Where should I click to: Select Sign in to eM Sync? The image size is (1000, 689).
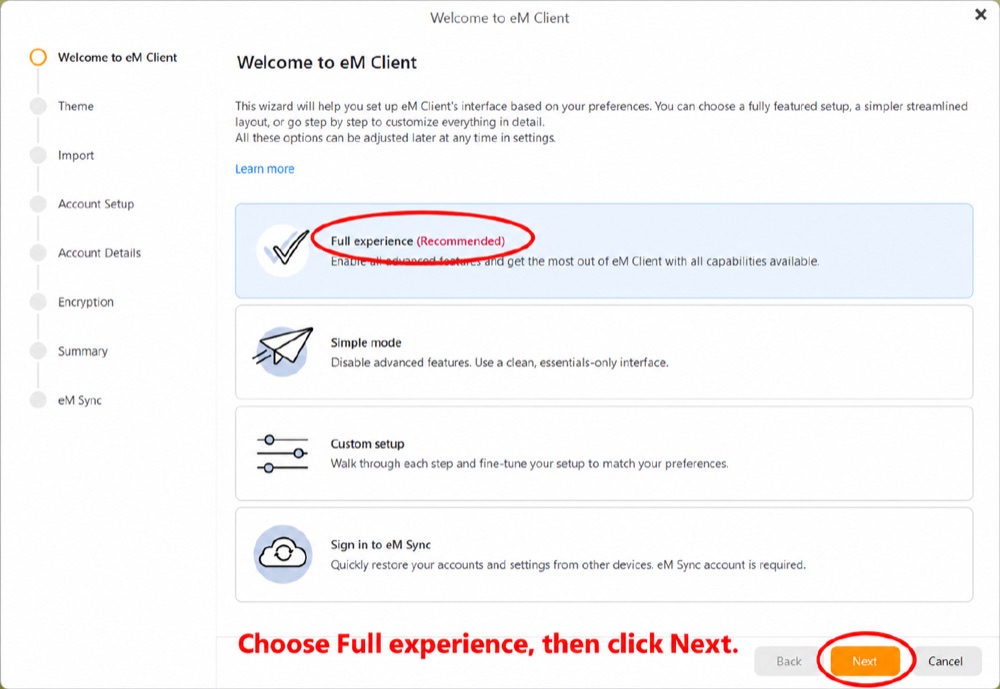(604, 554)
